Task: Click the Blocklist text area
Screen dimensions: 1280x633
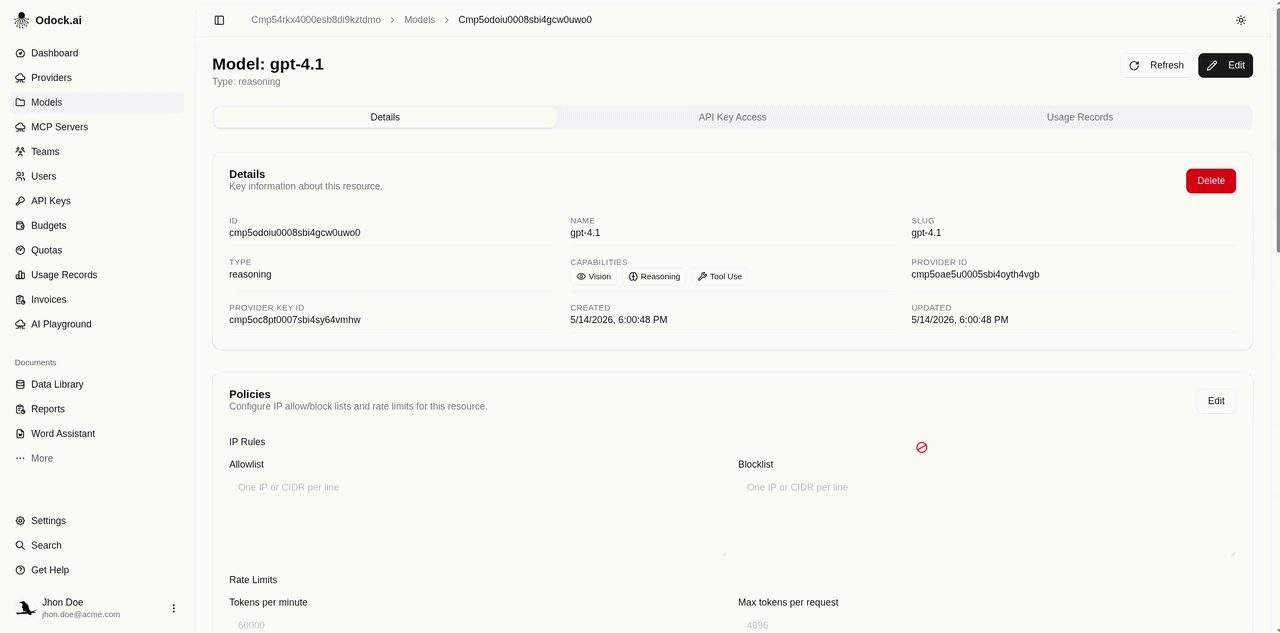Action: click(987, 515)
